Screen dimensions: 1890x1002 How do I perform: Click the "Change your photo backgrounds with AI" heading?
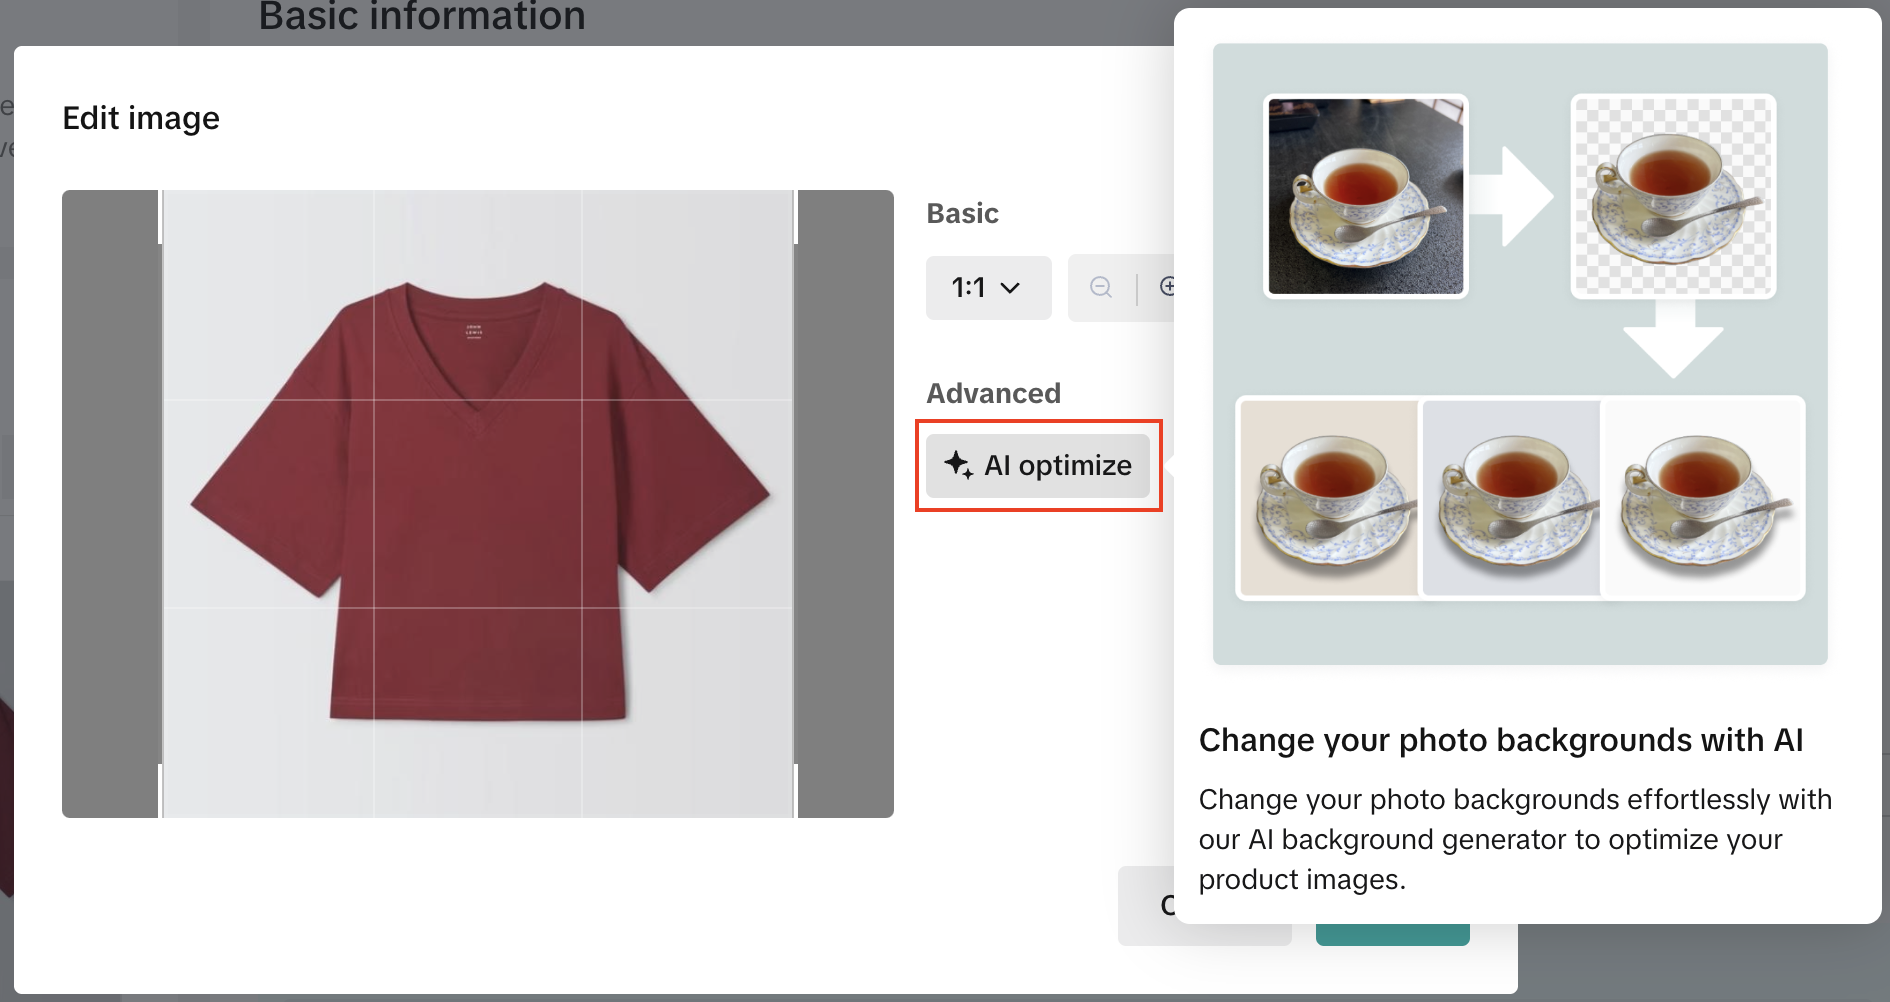click(1500, 740)
